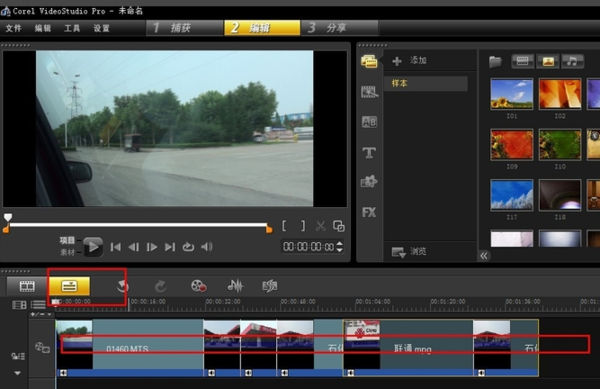Click the scissors split clip icon

(x=321, y=226)
